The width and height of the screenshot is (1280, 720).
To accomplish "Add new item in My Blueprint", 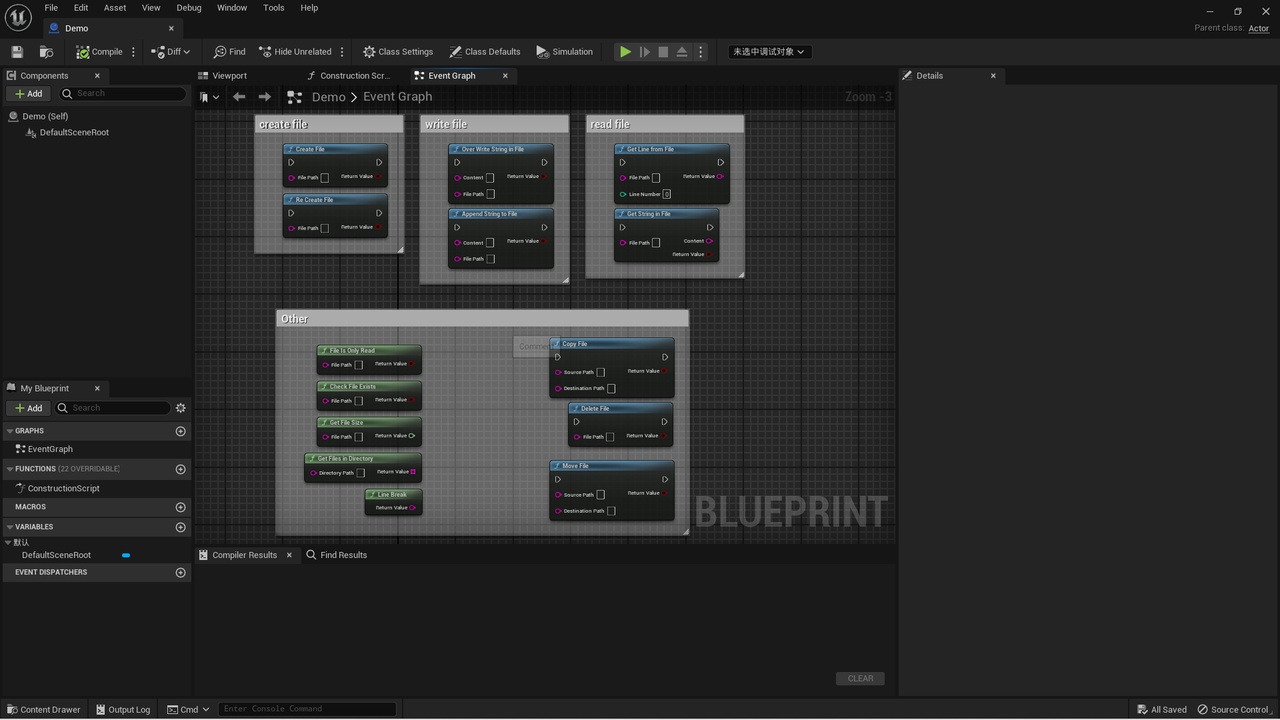I will coord(29,408).
